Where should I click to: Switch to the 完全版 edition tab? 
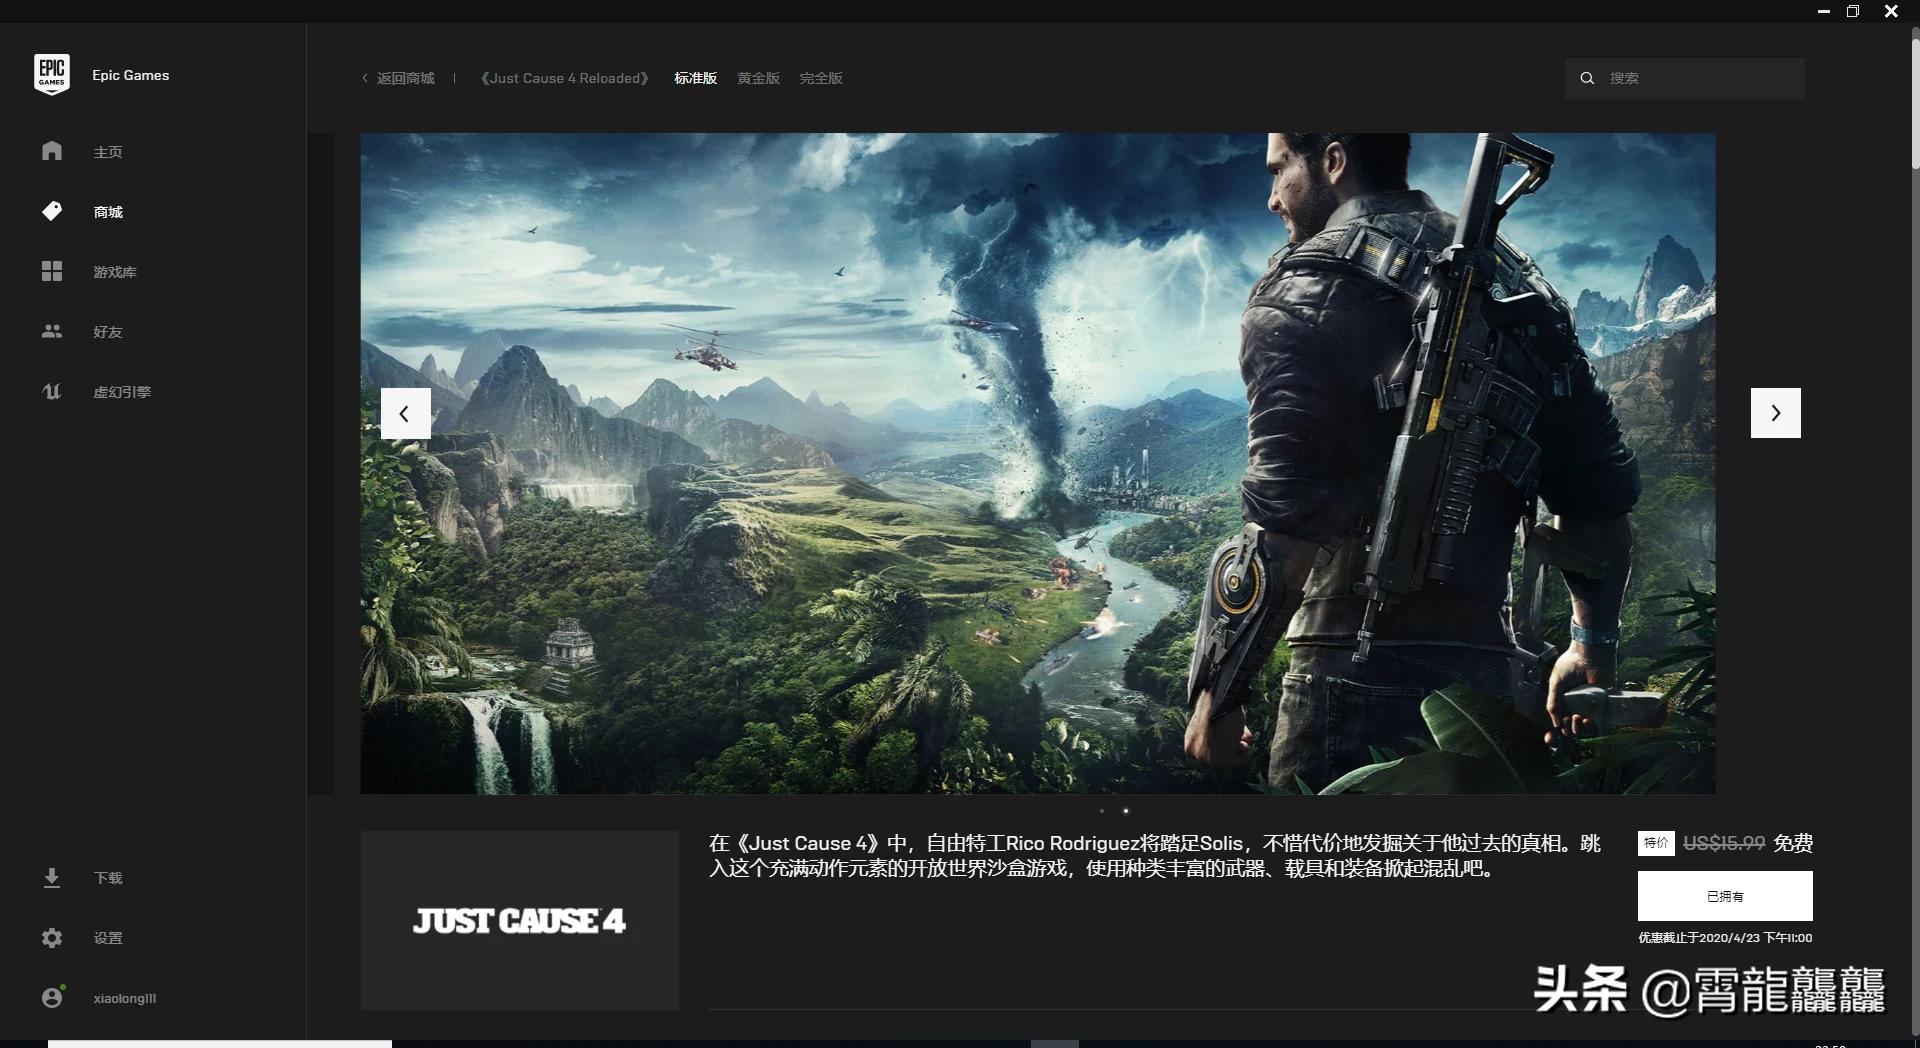[821, 78]
